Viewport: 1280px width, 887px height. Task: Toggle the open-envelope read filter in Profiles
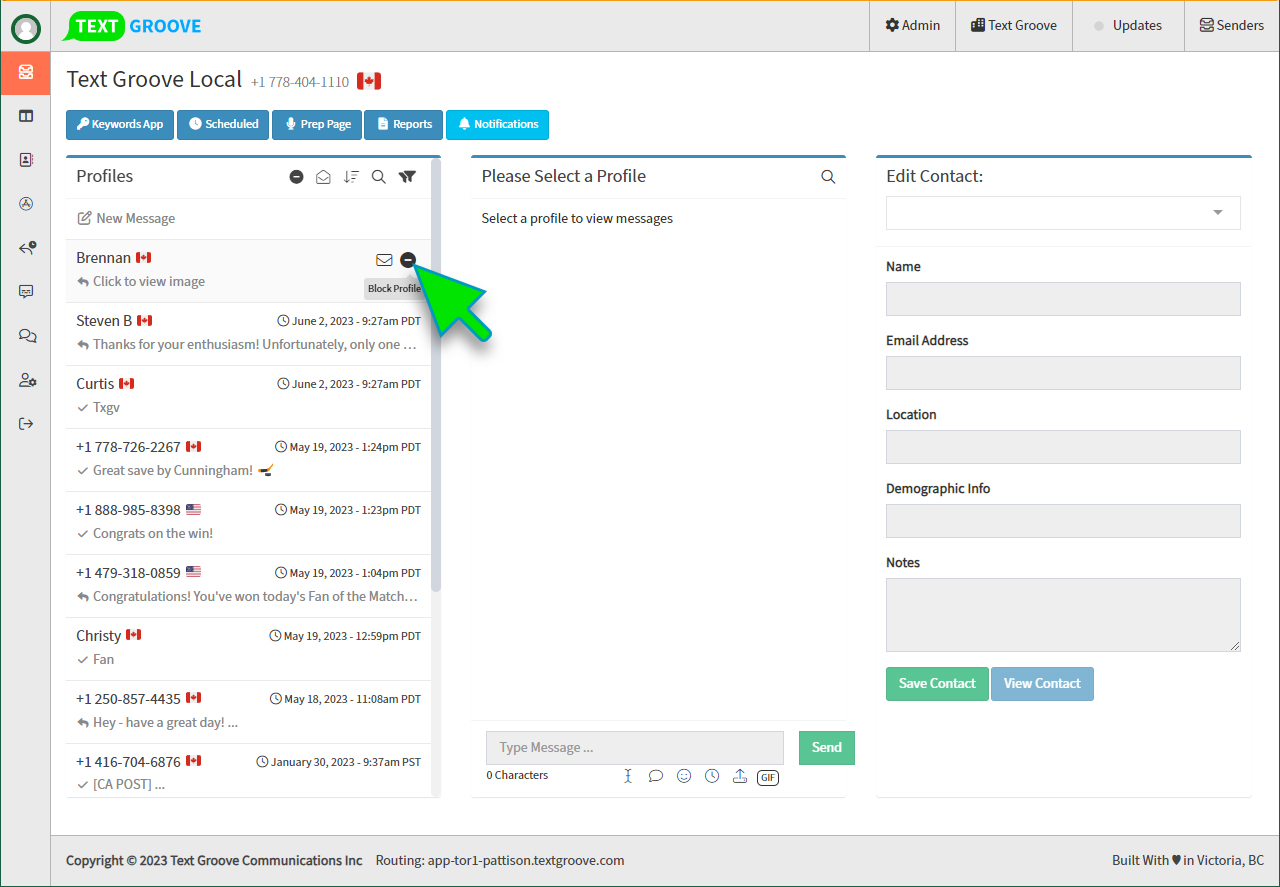point(323,177)
